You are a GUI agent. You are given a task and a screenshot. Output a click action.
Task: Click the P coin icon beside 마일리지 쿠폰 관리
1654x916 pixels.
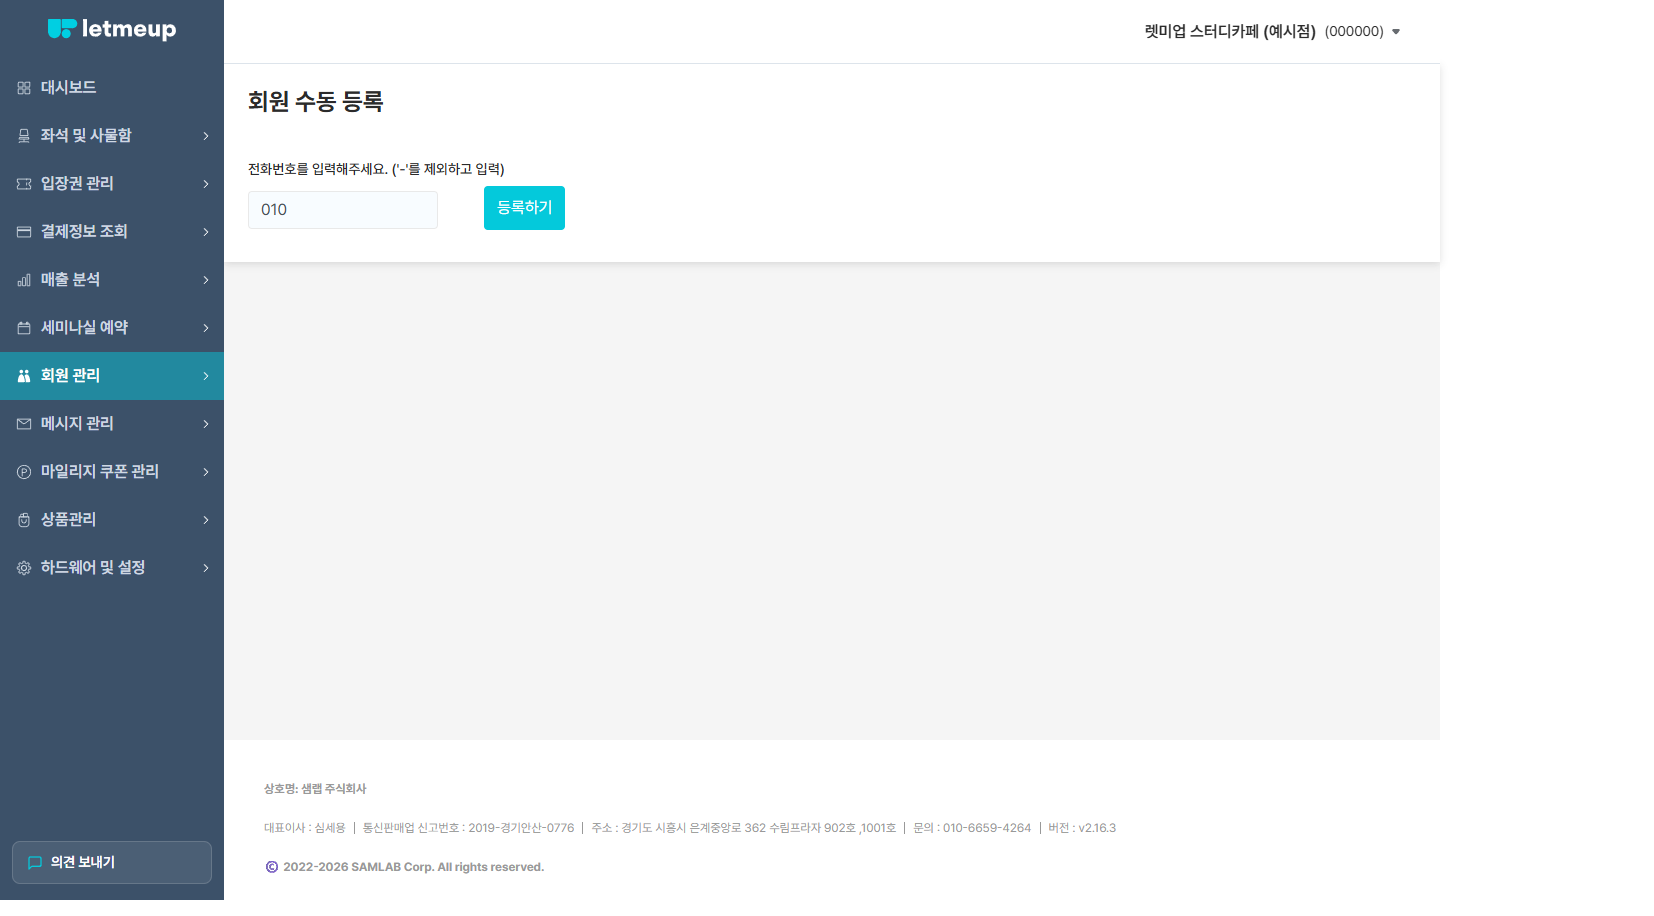(x=24, y=472)
